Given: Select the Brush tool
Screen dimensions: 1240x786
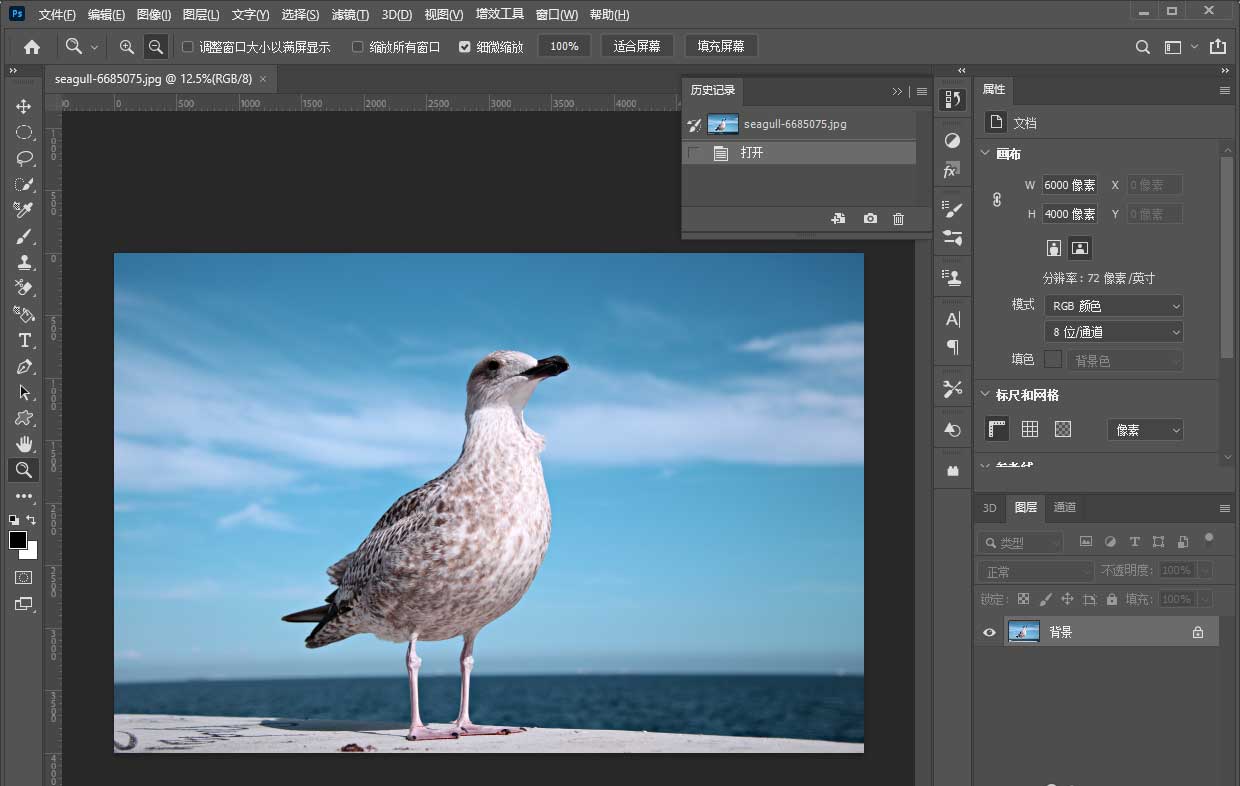Looking at the screenshot, I should pos(24,236).
